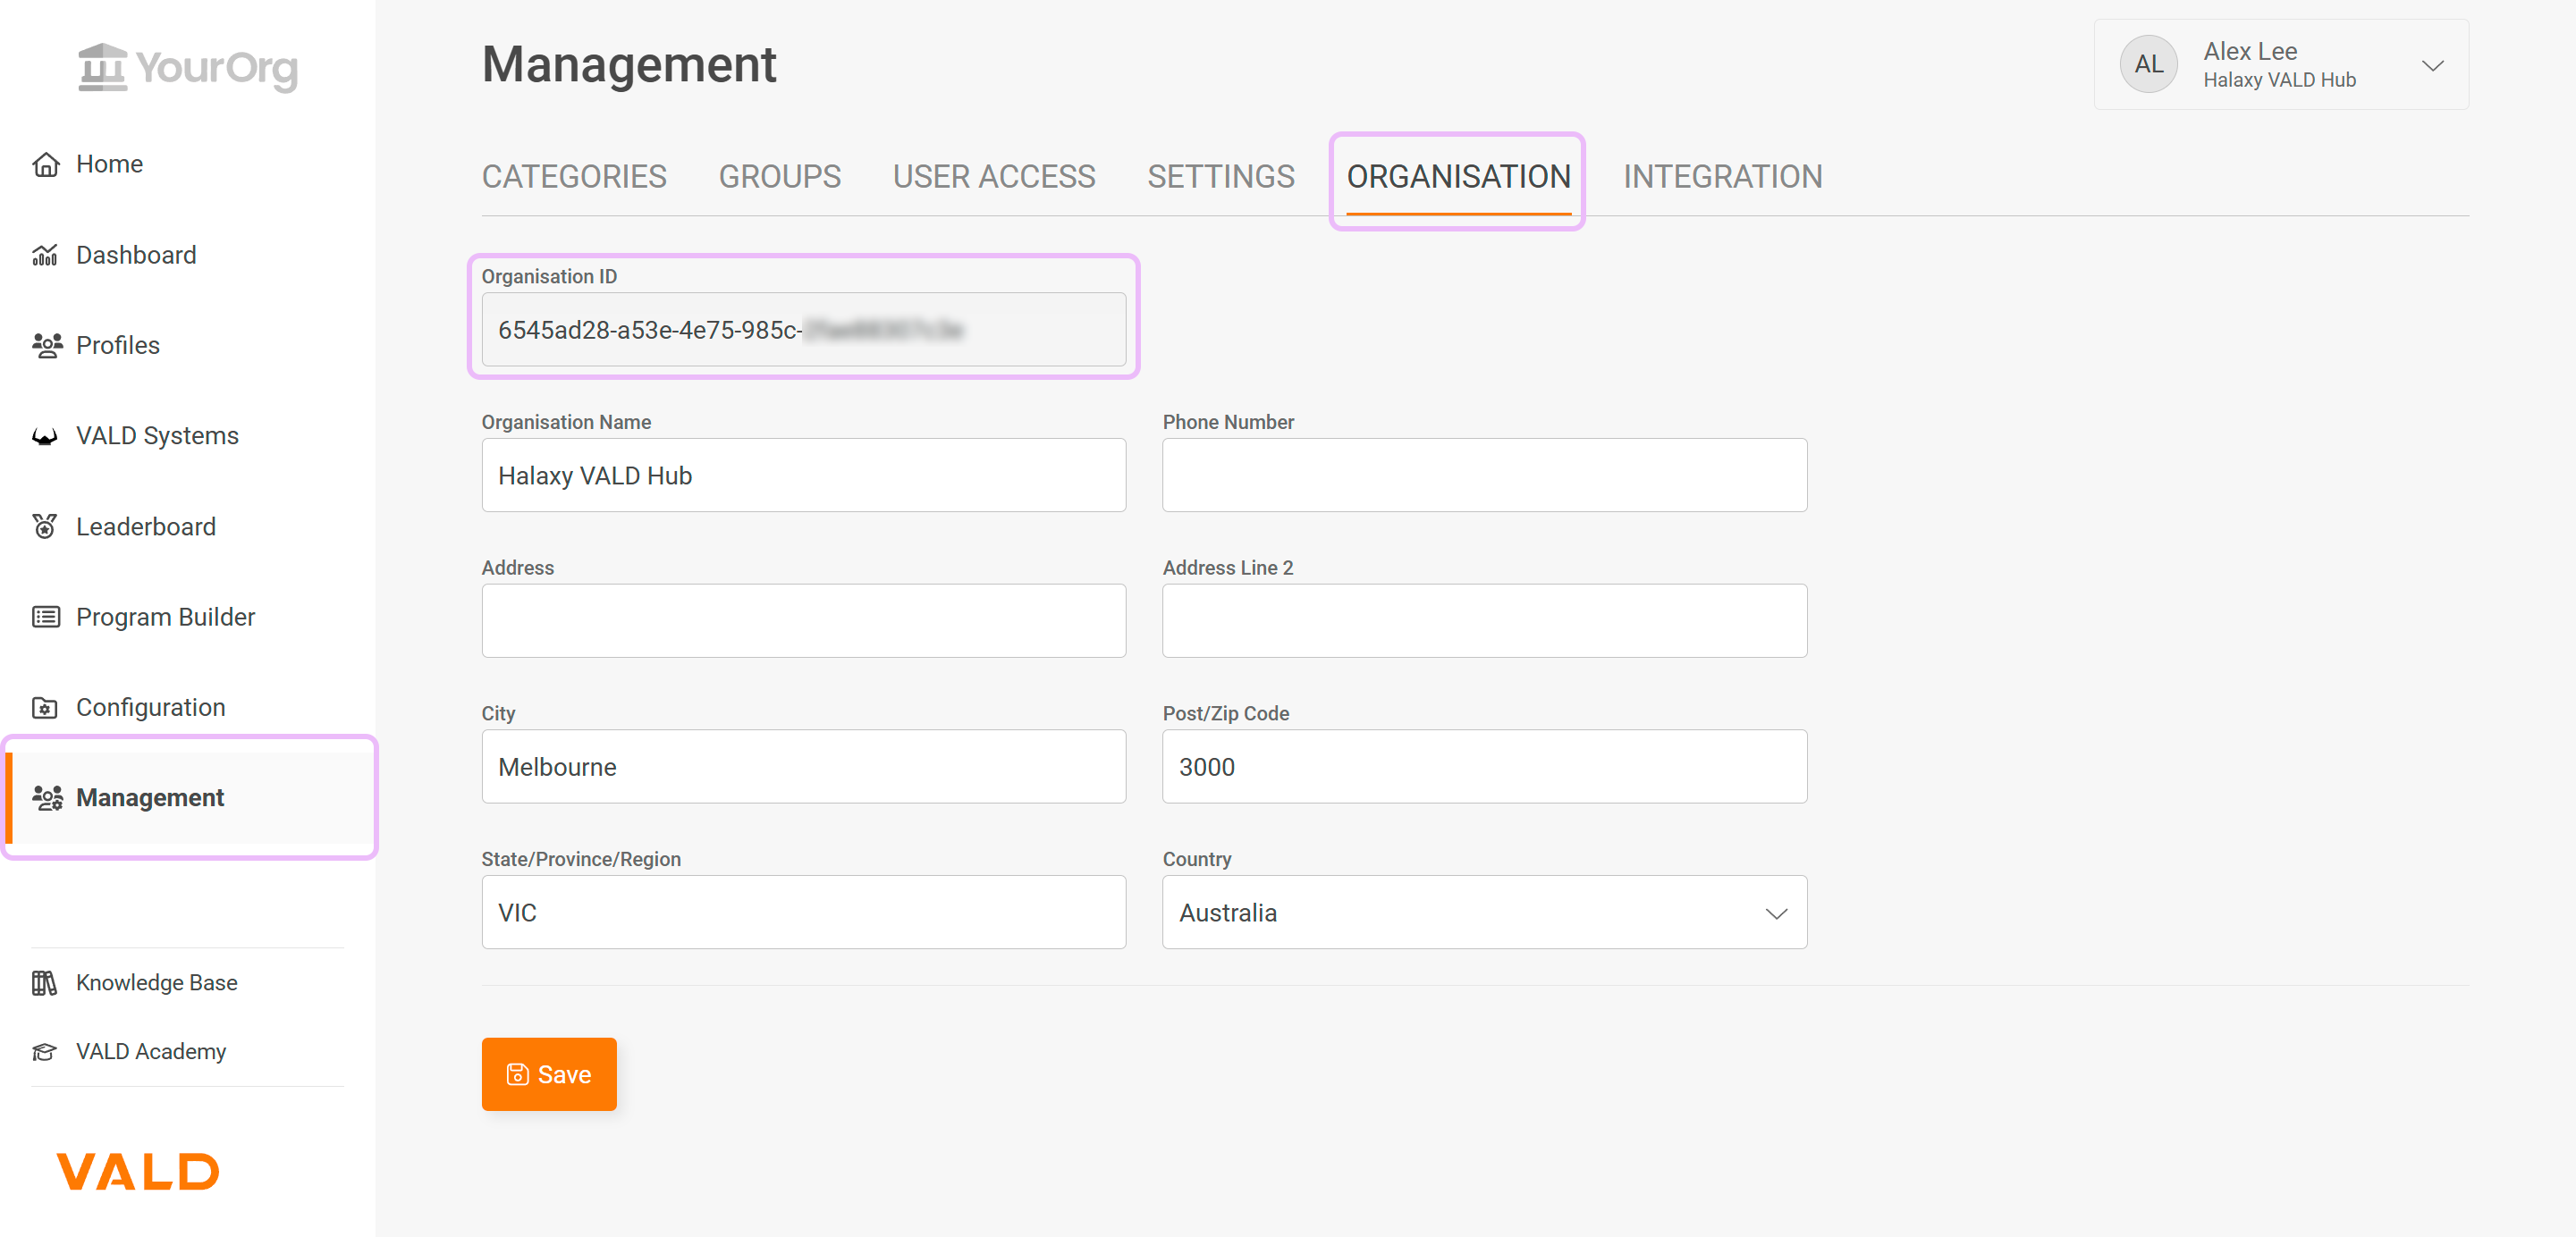This screenshot has width=2576, height=1237.
Task: Click the Leaderboard medal icon
Action: click(45, 526)
